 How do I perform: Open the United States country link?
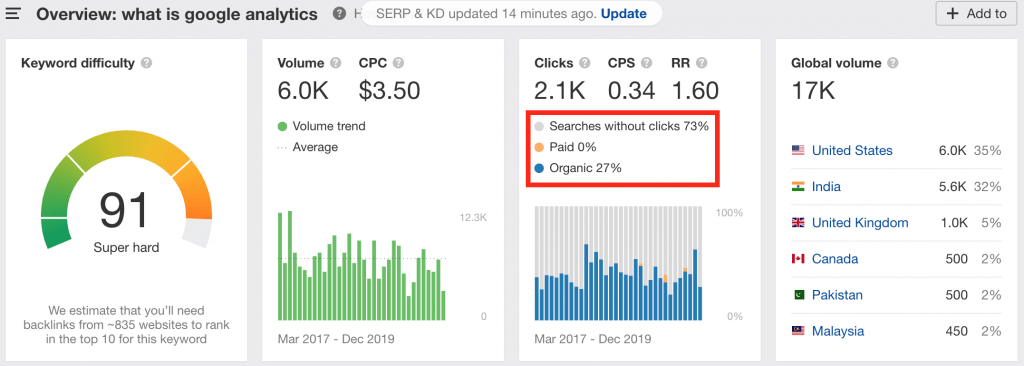point(852,150)
